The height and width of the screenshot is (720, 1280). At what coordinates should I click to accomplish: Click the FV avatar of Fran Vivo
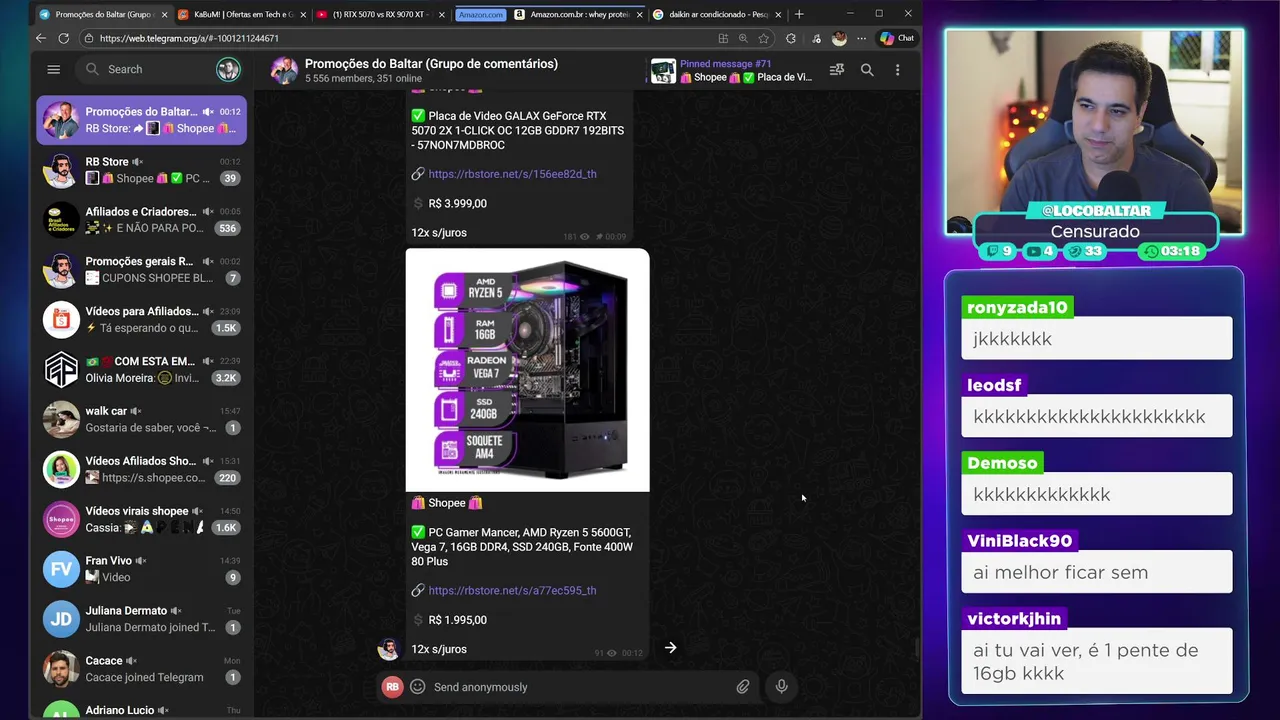click(x=61, y=569)
